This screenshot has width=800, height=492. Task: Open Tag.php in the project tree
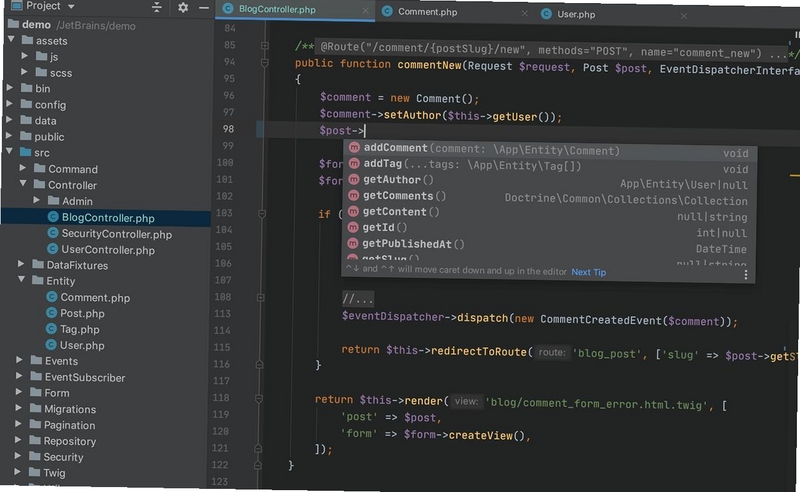pyautogui.click(x=72, y=329)
